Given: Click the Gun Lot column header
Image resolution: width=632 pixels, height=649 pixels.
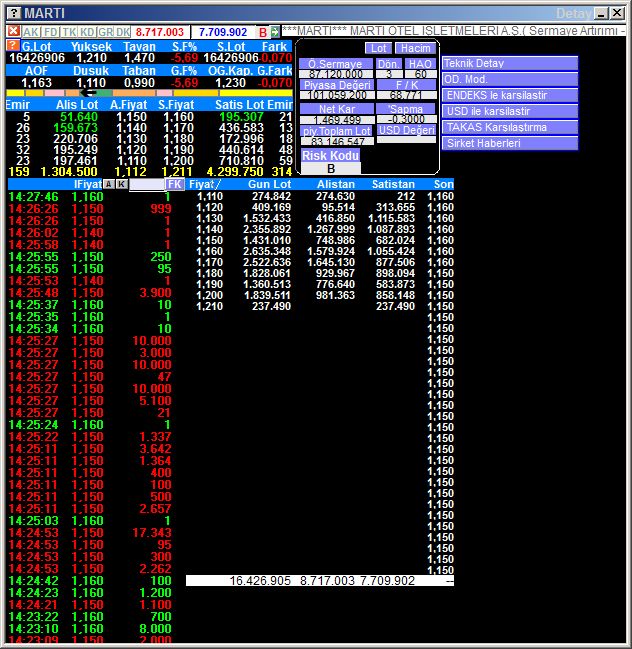Looking at the screenshot, I should [x=269, y=184].
